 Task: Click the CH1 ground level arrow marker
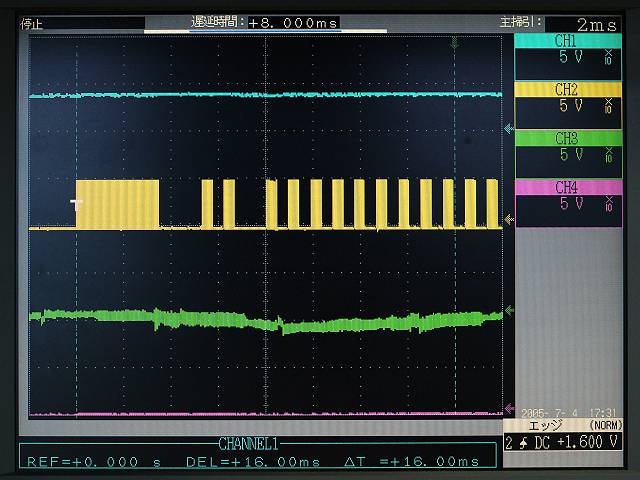[509, 128]
